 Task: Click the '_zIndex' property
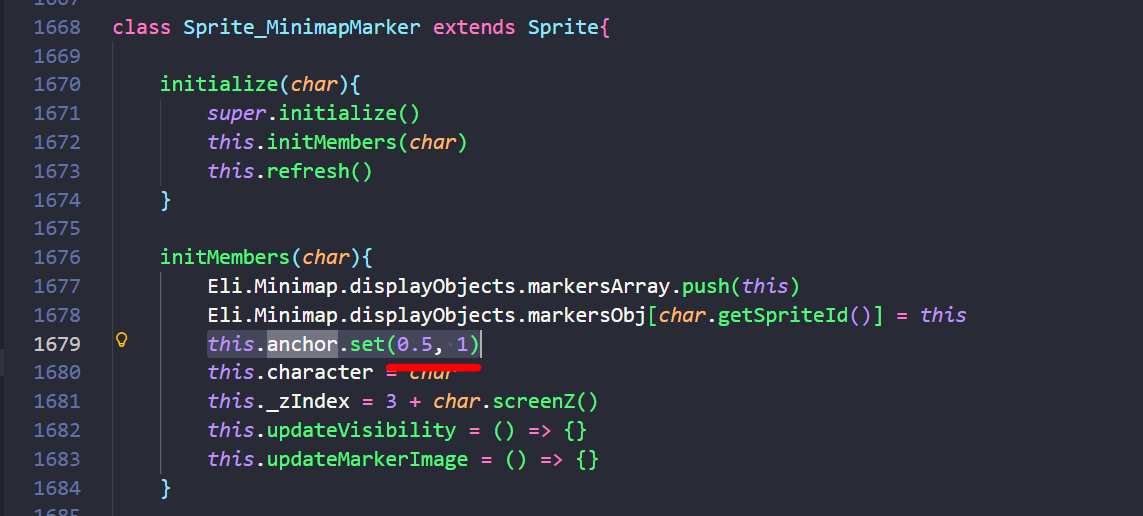[x=308, y=402]
